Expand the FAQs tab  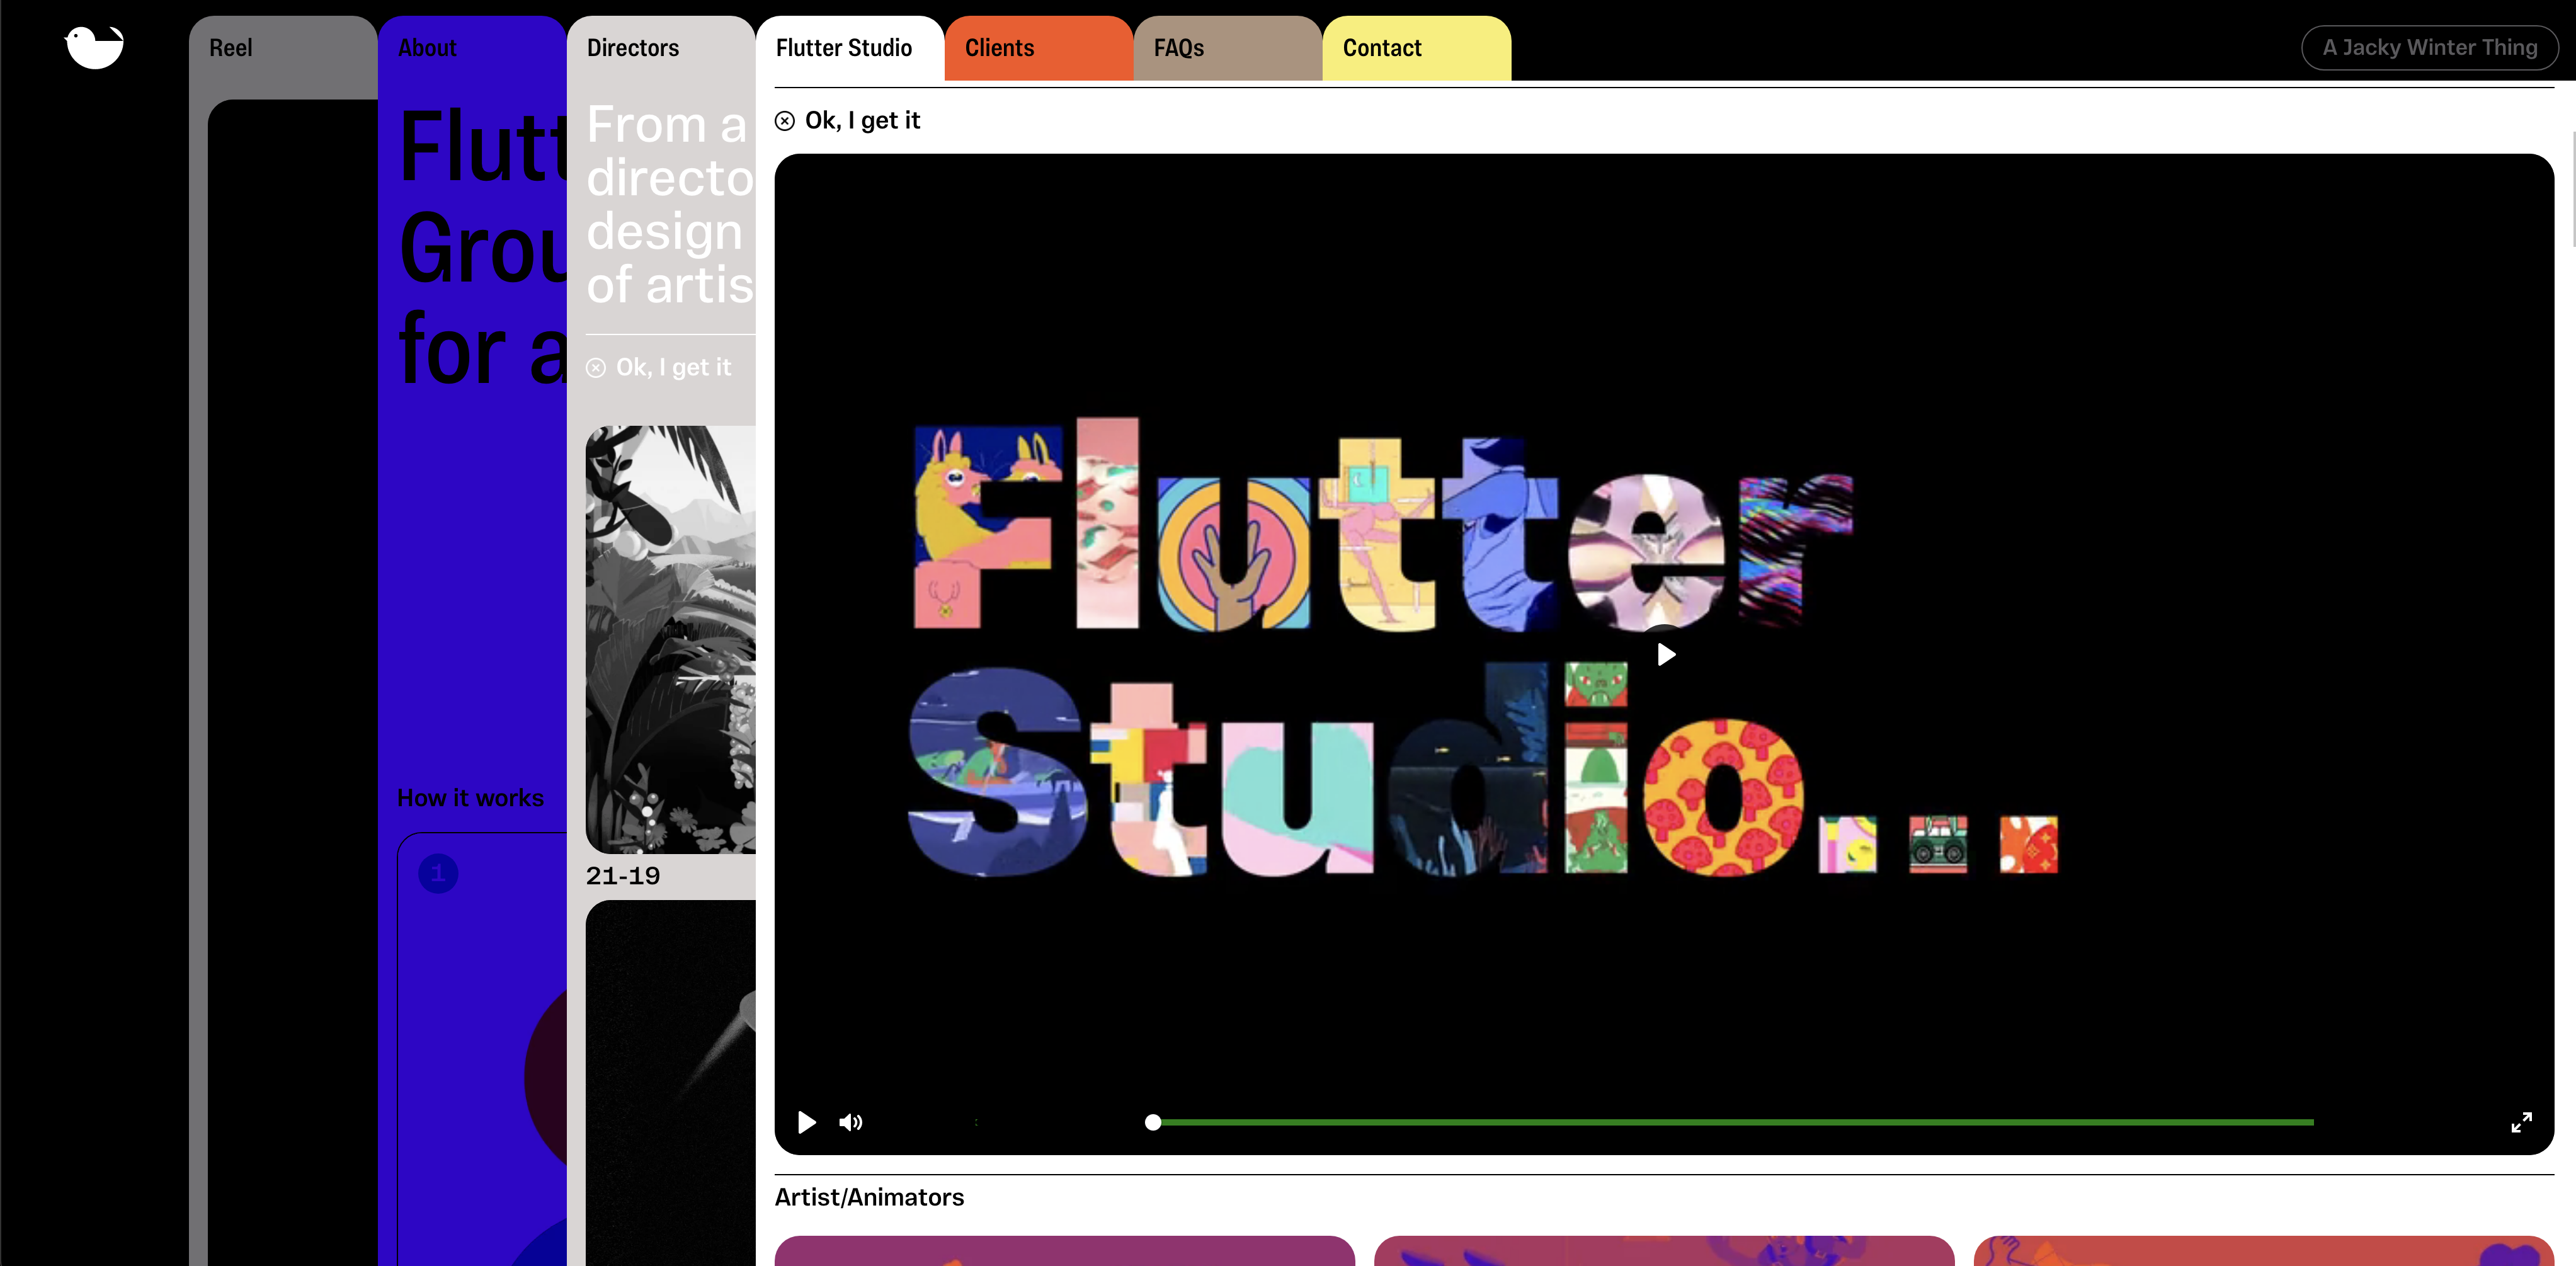[1178, 48]
